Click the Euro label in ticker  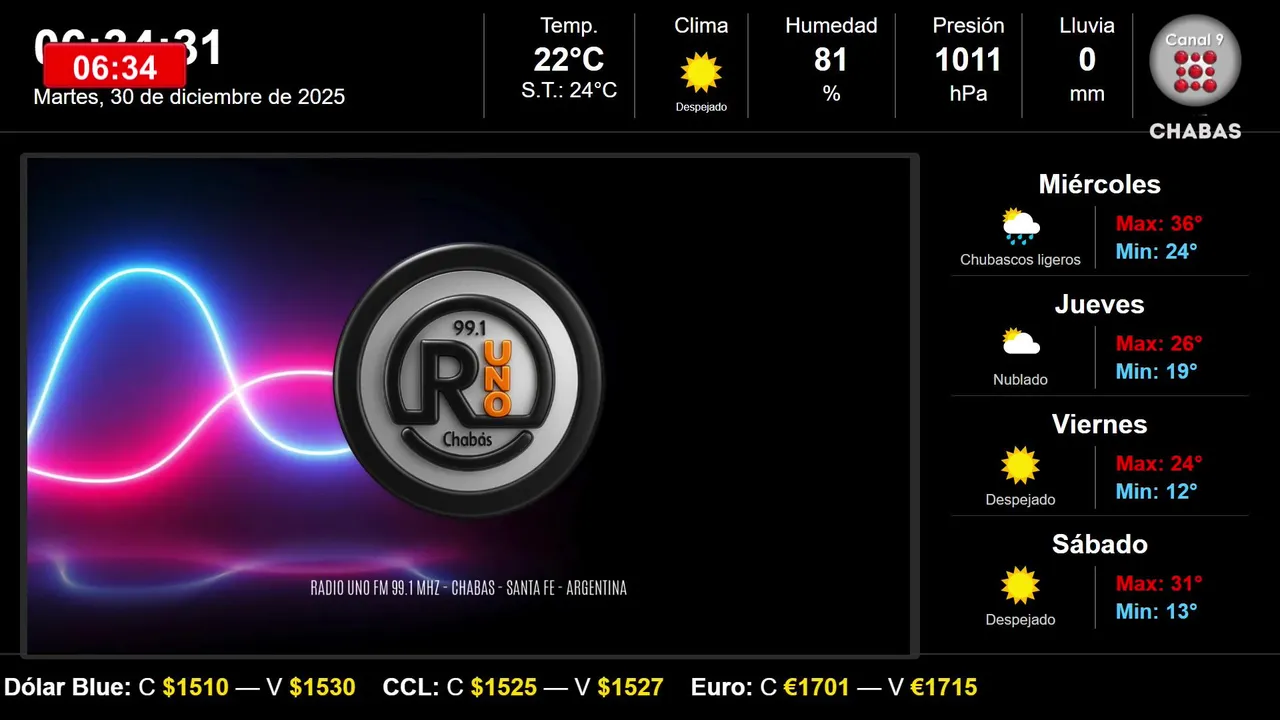coord(722,687)
